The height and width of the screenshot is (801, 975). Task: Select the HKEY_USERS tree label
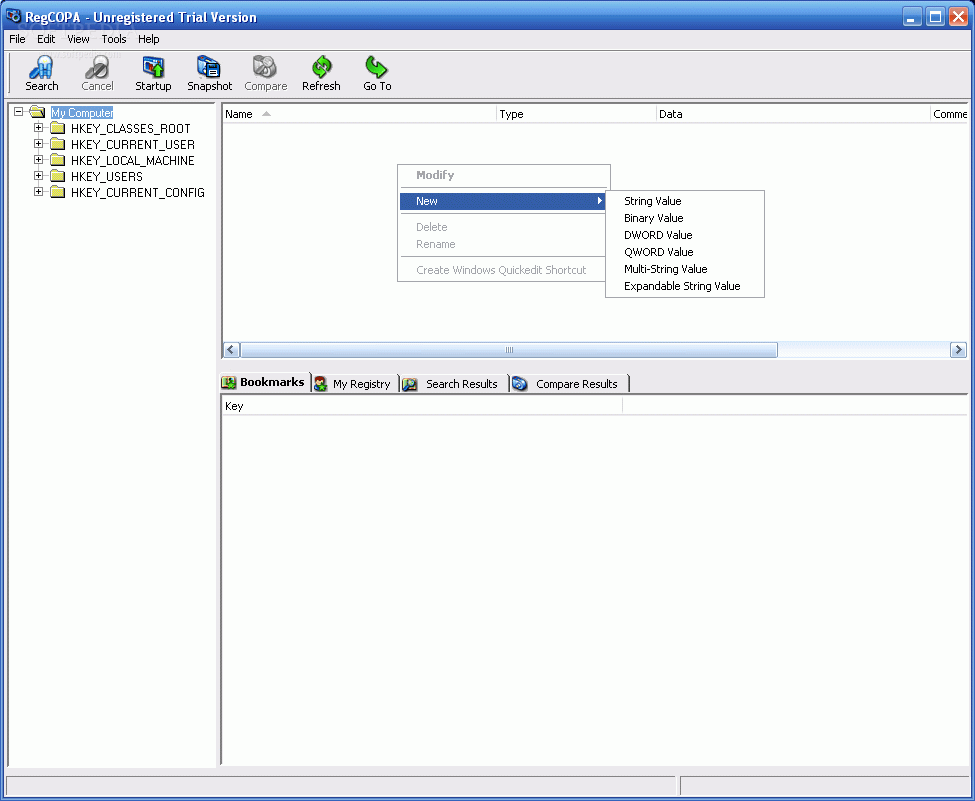pos(106,177)
